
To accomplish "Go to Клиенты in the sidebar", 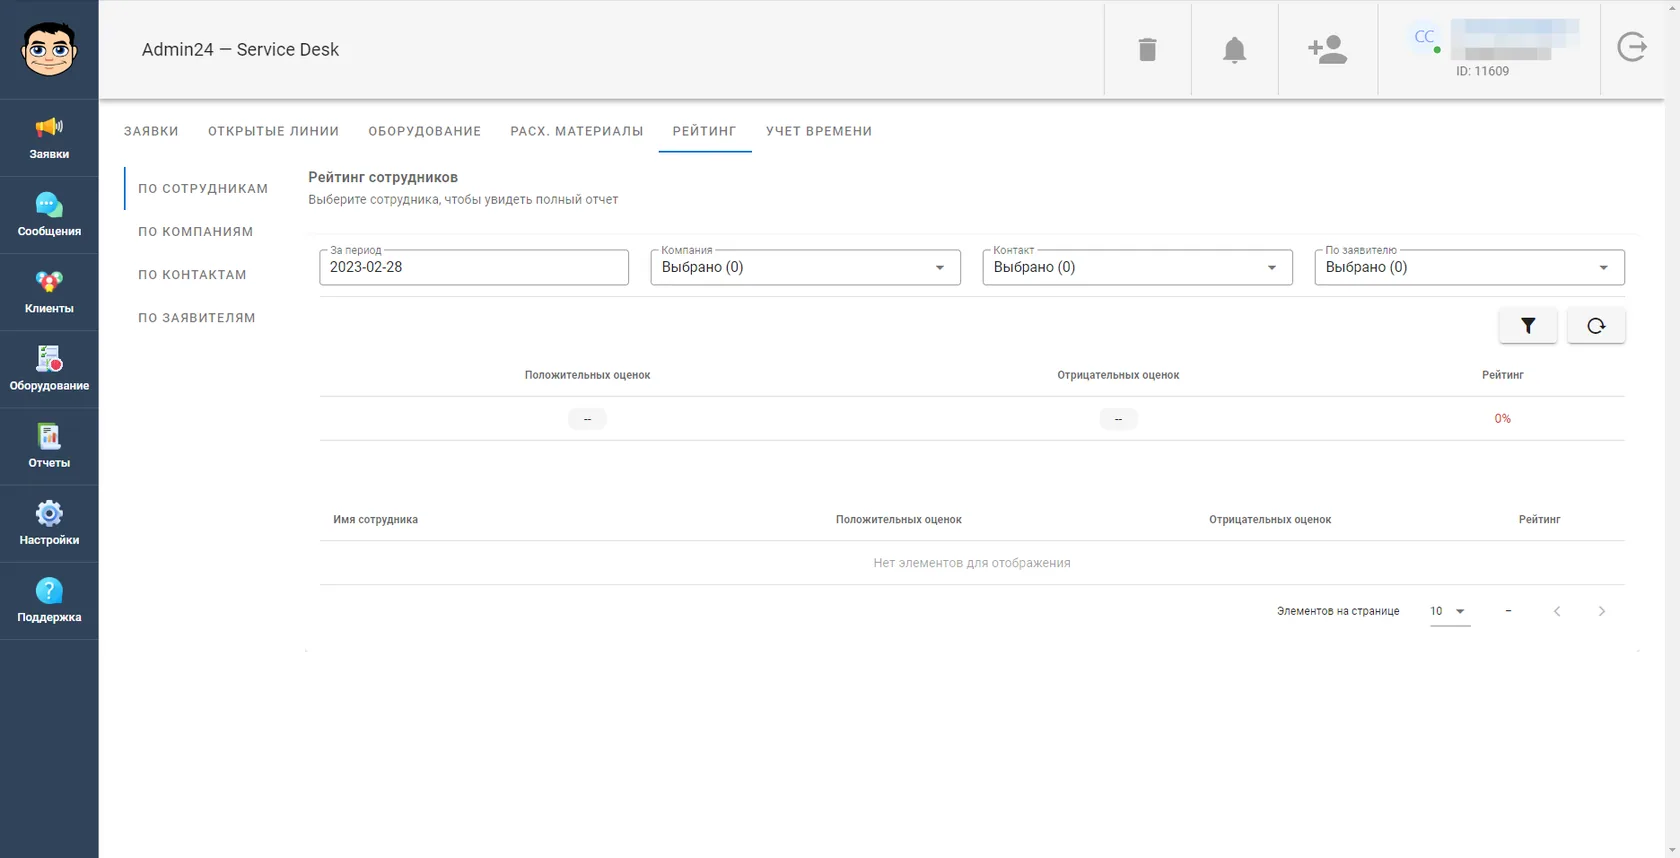I will tap(49, 292).
